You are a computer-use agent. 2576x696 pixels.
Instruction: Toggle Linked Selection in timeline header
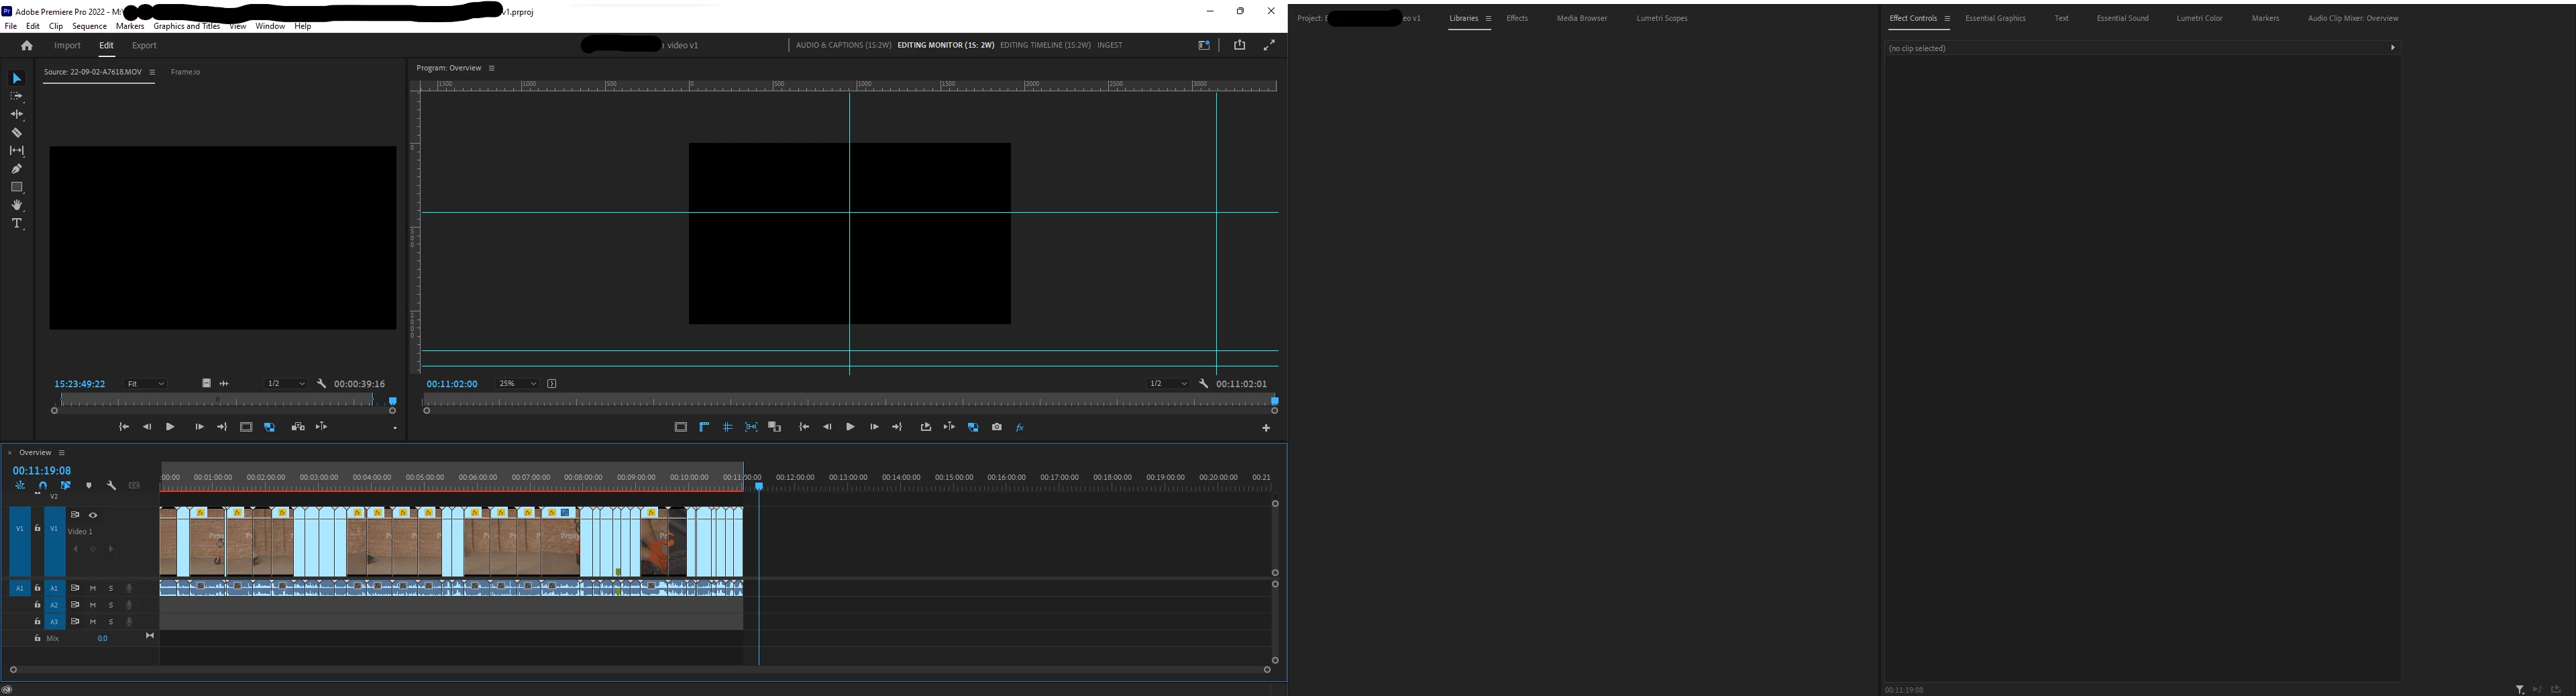coord(66,486)
